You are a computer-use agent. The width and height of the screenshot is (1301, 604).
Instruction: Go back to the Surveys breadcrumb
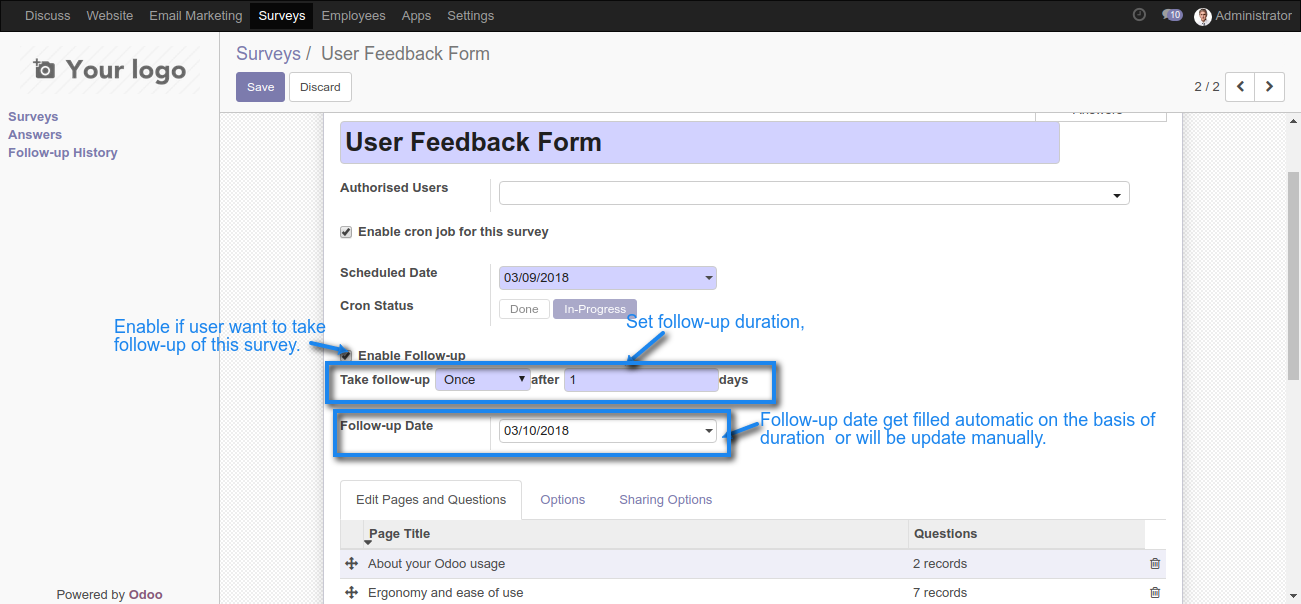click(268, 54)
